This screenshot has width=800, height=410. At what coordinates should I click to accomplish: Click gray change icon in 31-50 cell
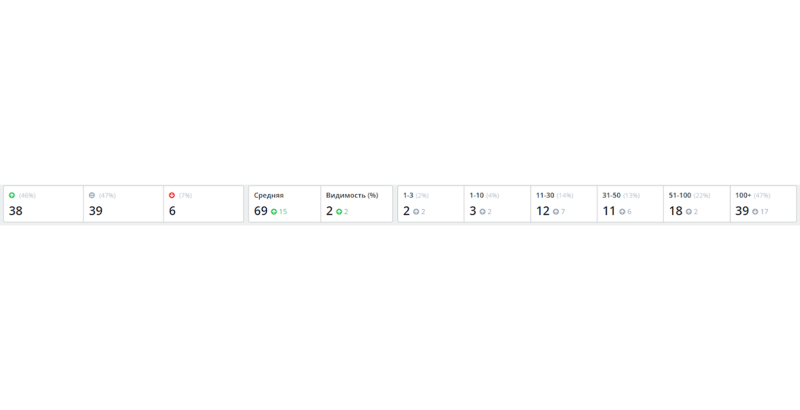(622, 212)
